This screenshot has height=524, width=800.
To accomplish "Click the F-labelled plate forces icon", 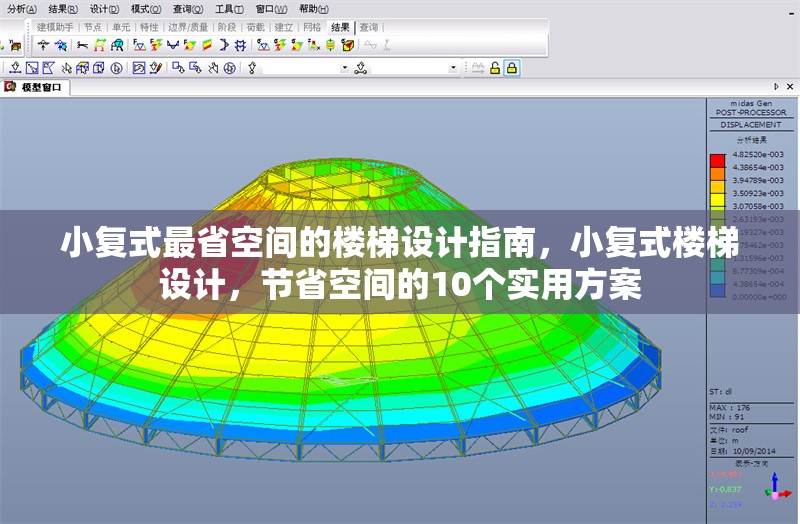I will (190, 45).
